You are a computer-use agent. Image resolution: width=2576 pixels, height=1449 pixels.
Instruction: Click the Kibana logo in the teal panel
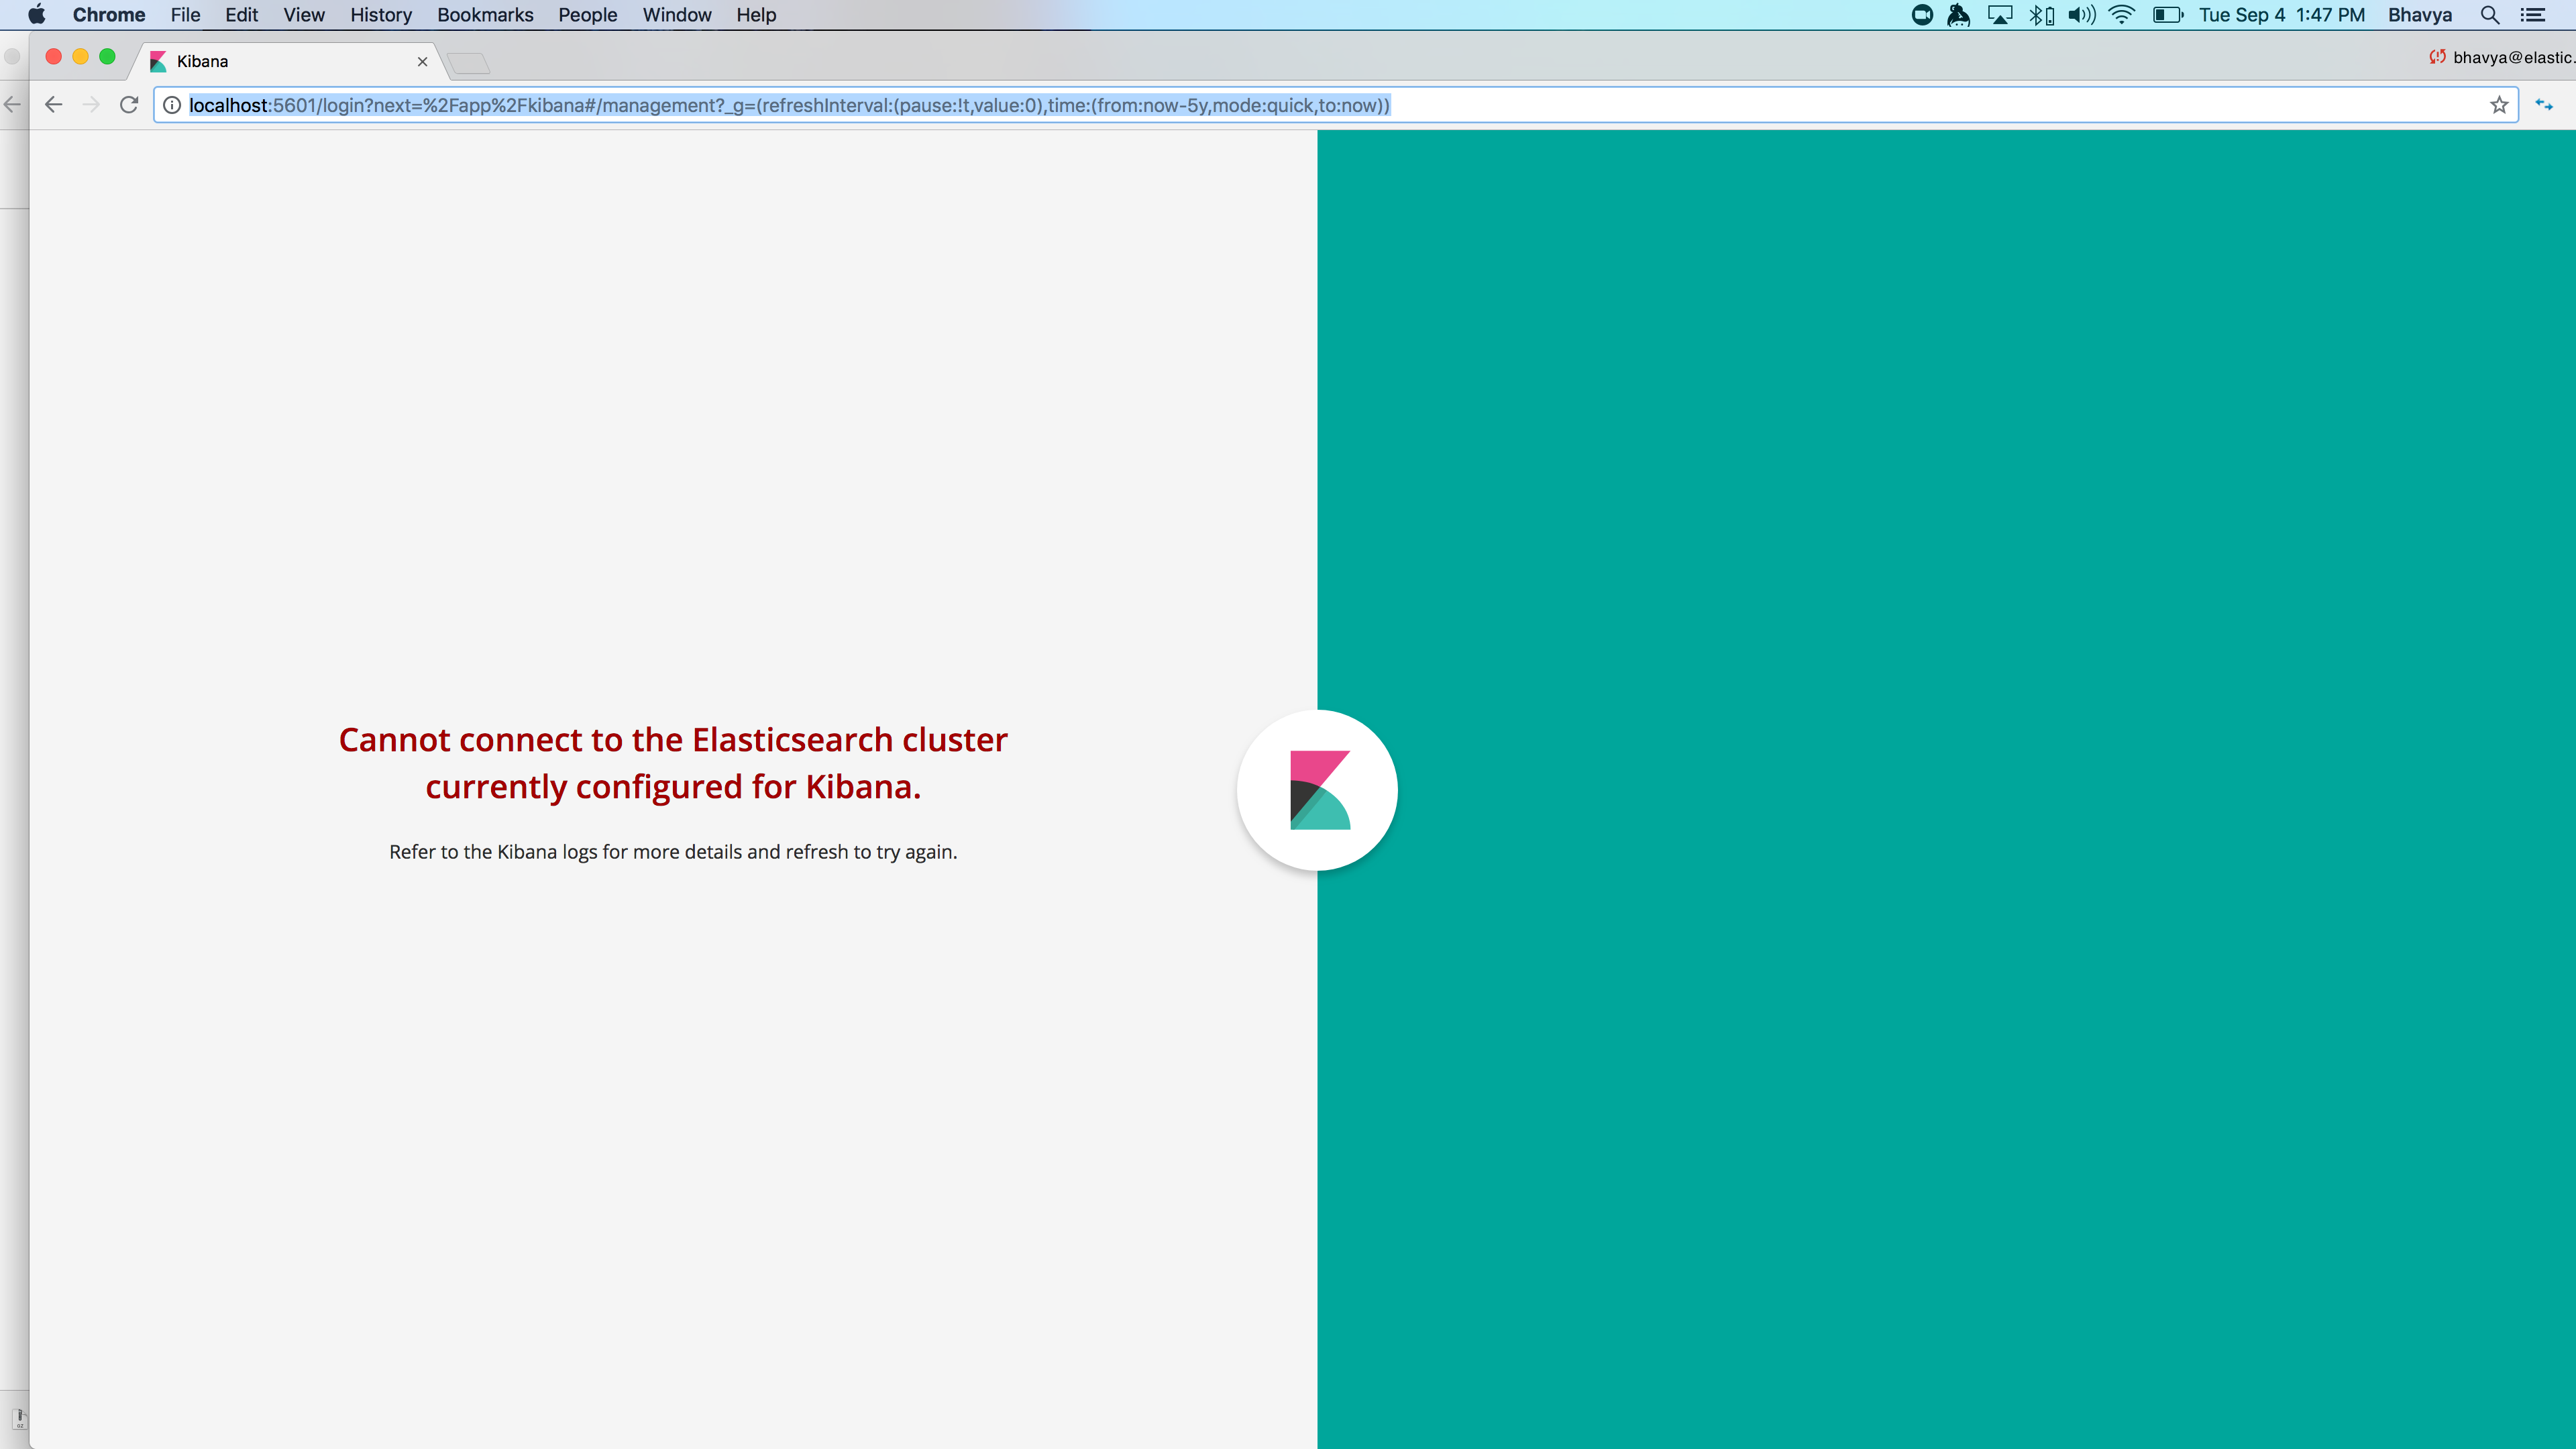[1317, 789]
